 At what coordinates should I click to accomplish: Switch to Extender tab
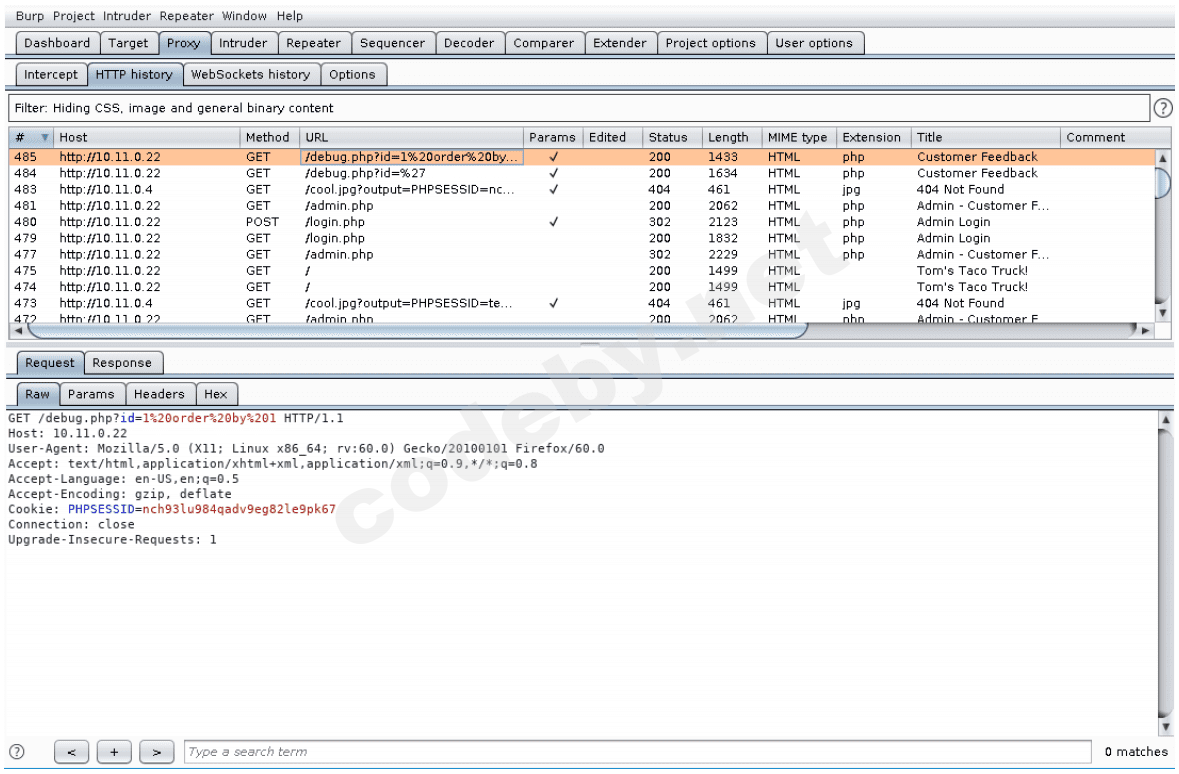tap(620, 43)
